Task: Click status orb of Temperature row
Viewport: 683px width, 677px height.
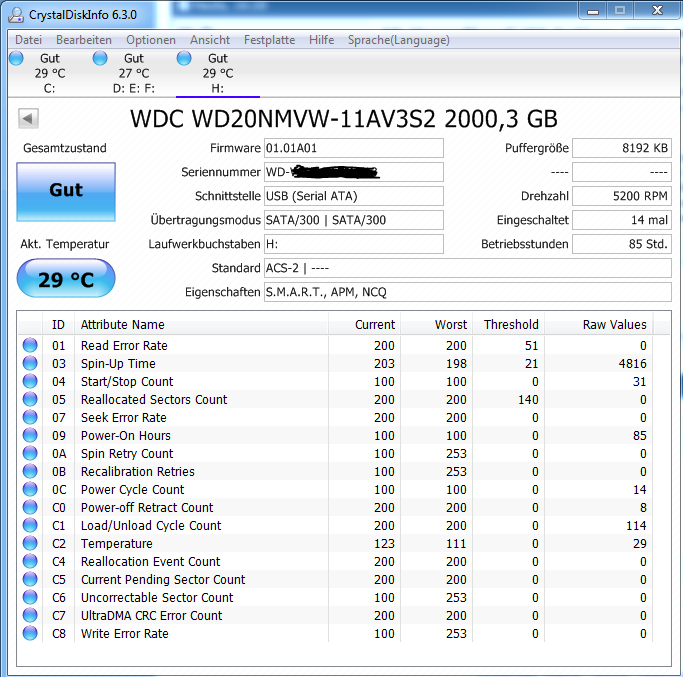Action: tap(30, 543)
